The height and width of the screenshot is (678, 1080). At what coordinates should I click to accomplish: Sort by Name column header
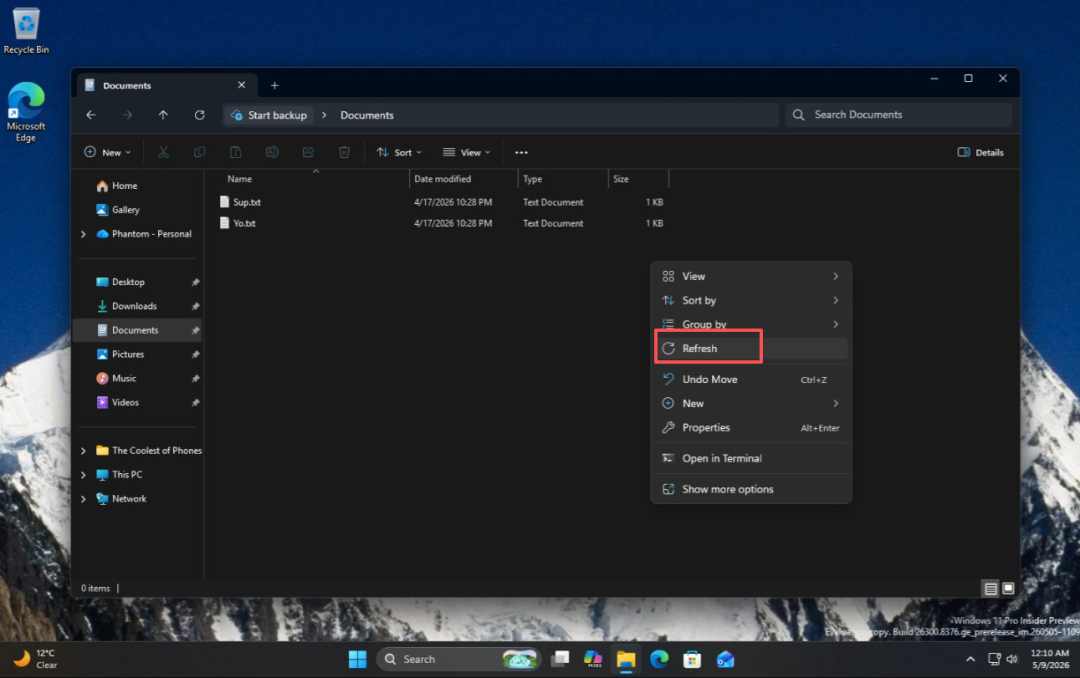(x=239, y=179)
